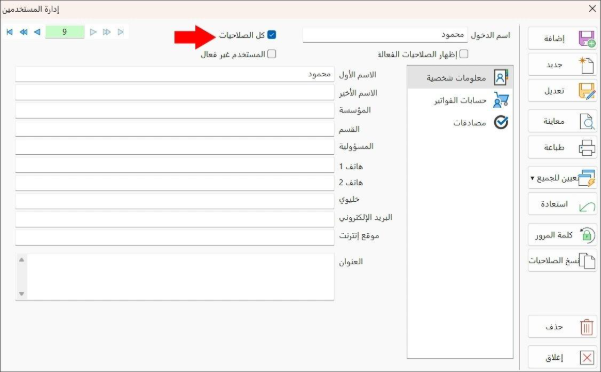The image size is (601, 372).
Task: Click the القسم input field
Action: click(175, 129)
